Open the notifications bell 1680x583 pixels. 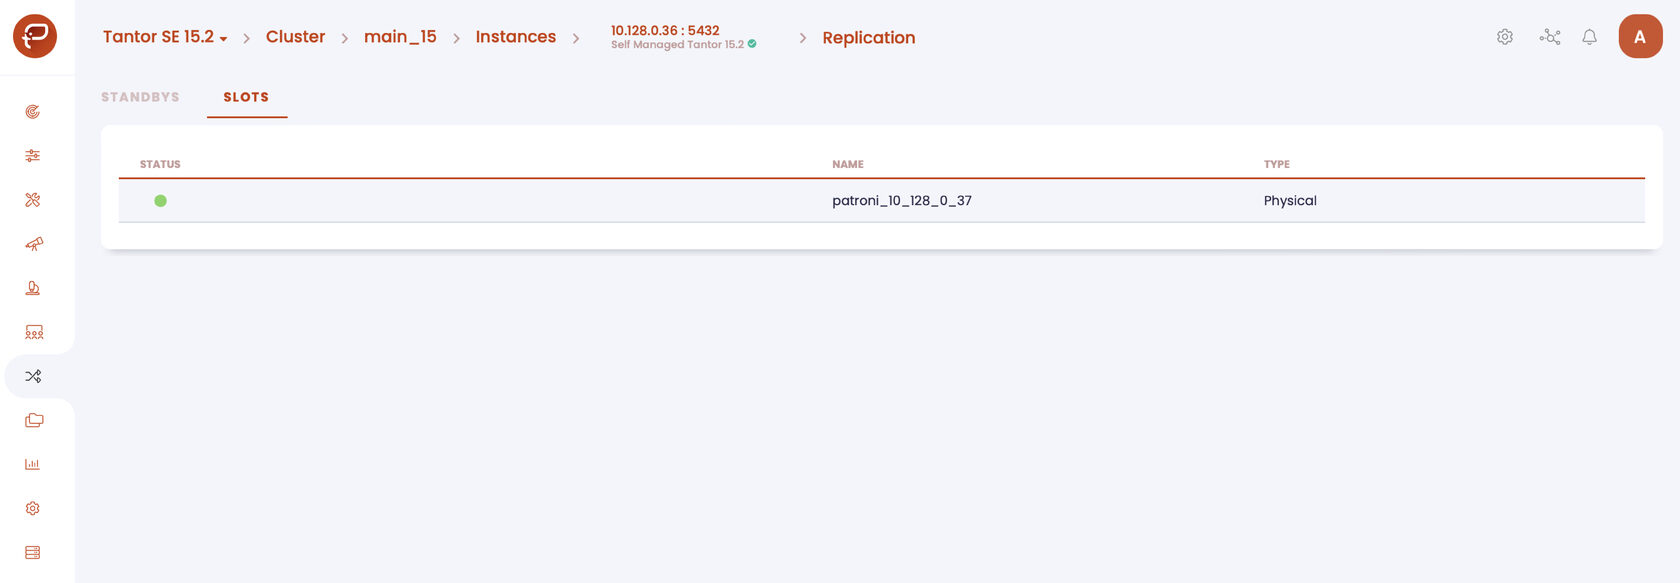[1589, 37]
